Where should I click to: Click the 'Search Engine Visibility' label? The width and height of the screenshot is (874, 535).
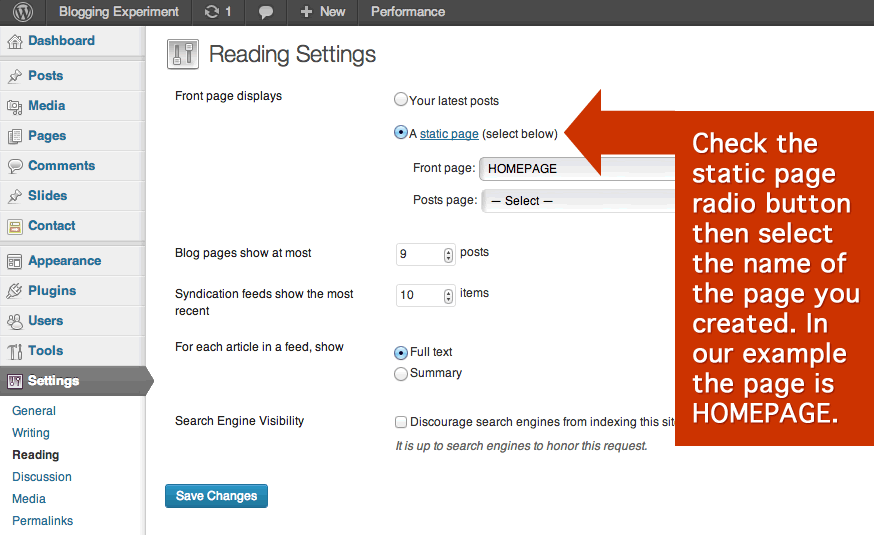point(240,421)
